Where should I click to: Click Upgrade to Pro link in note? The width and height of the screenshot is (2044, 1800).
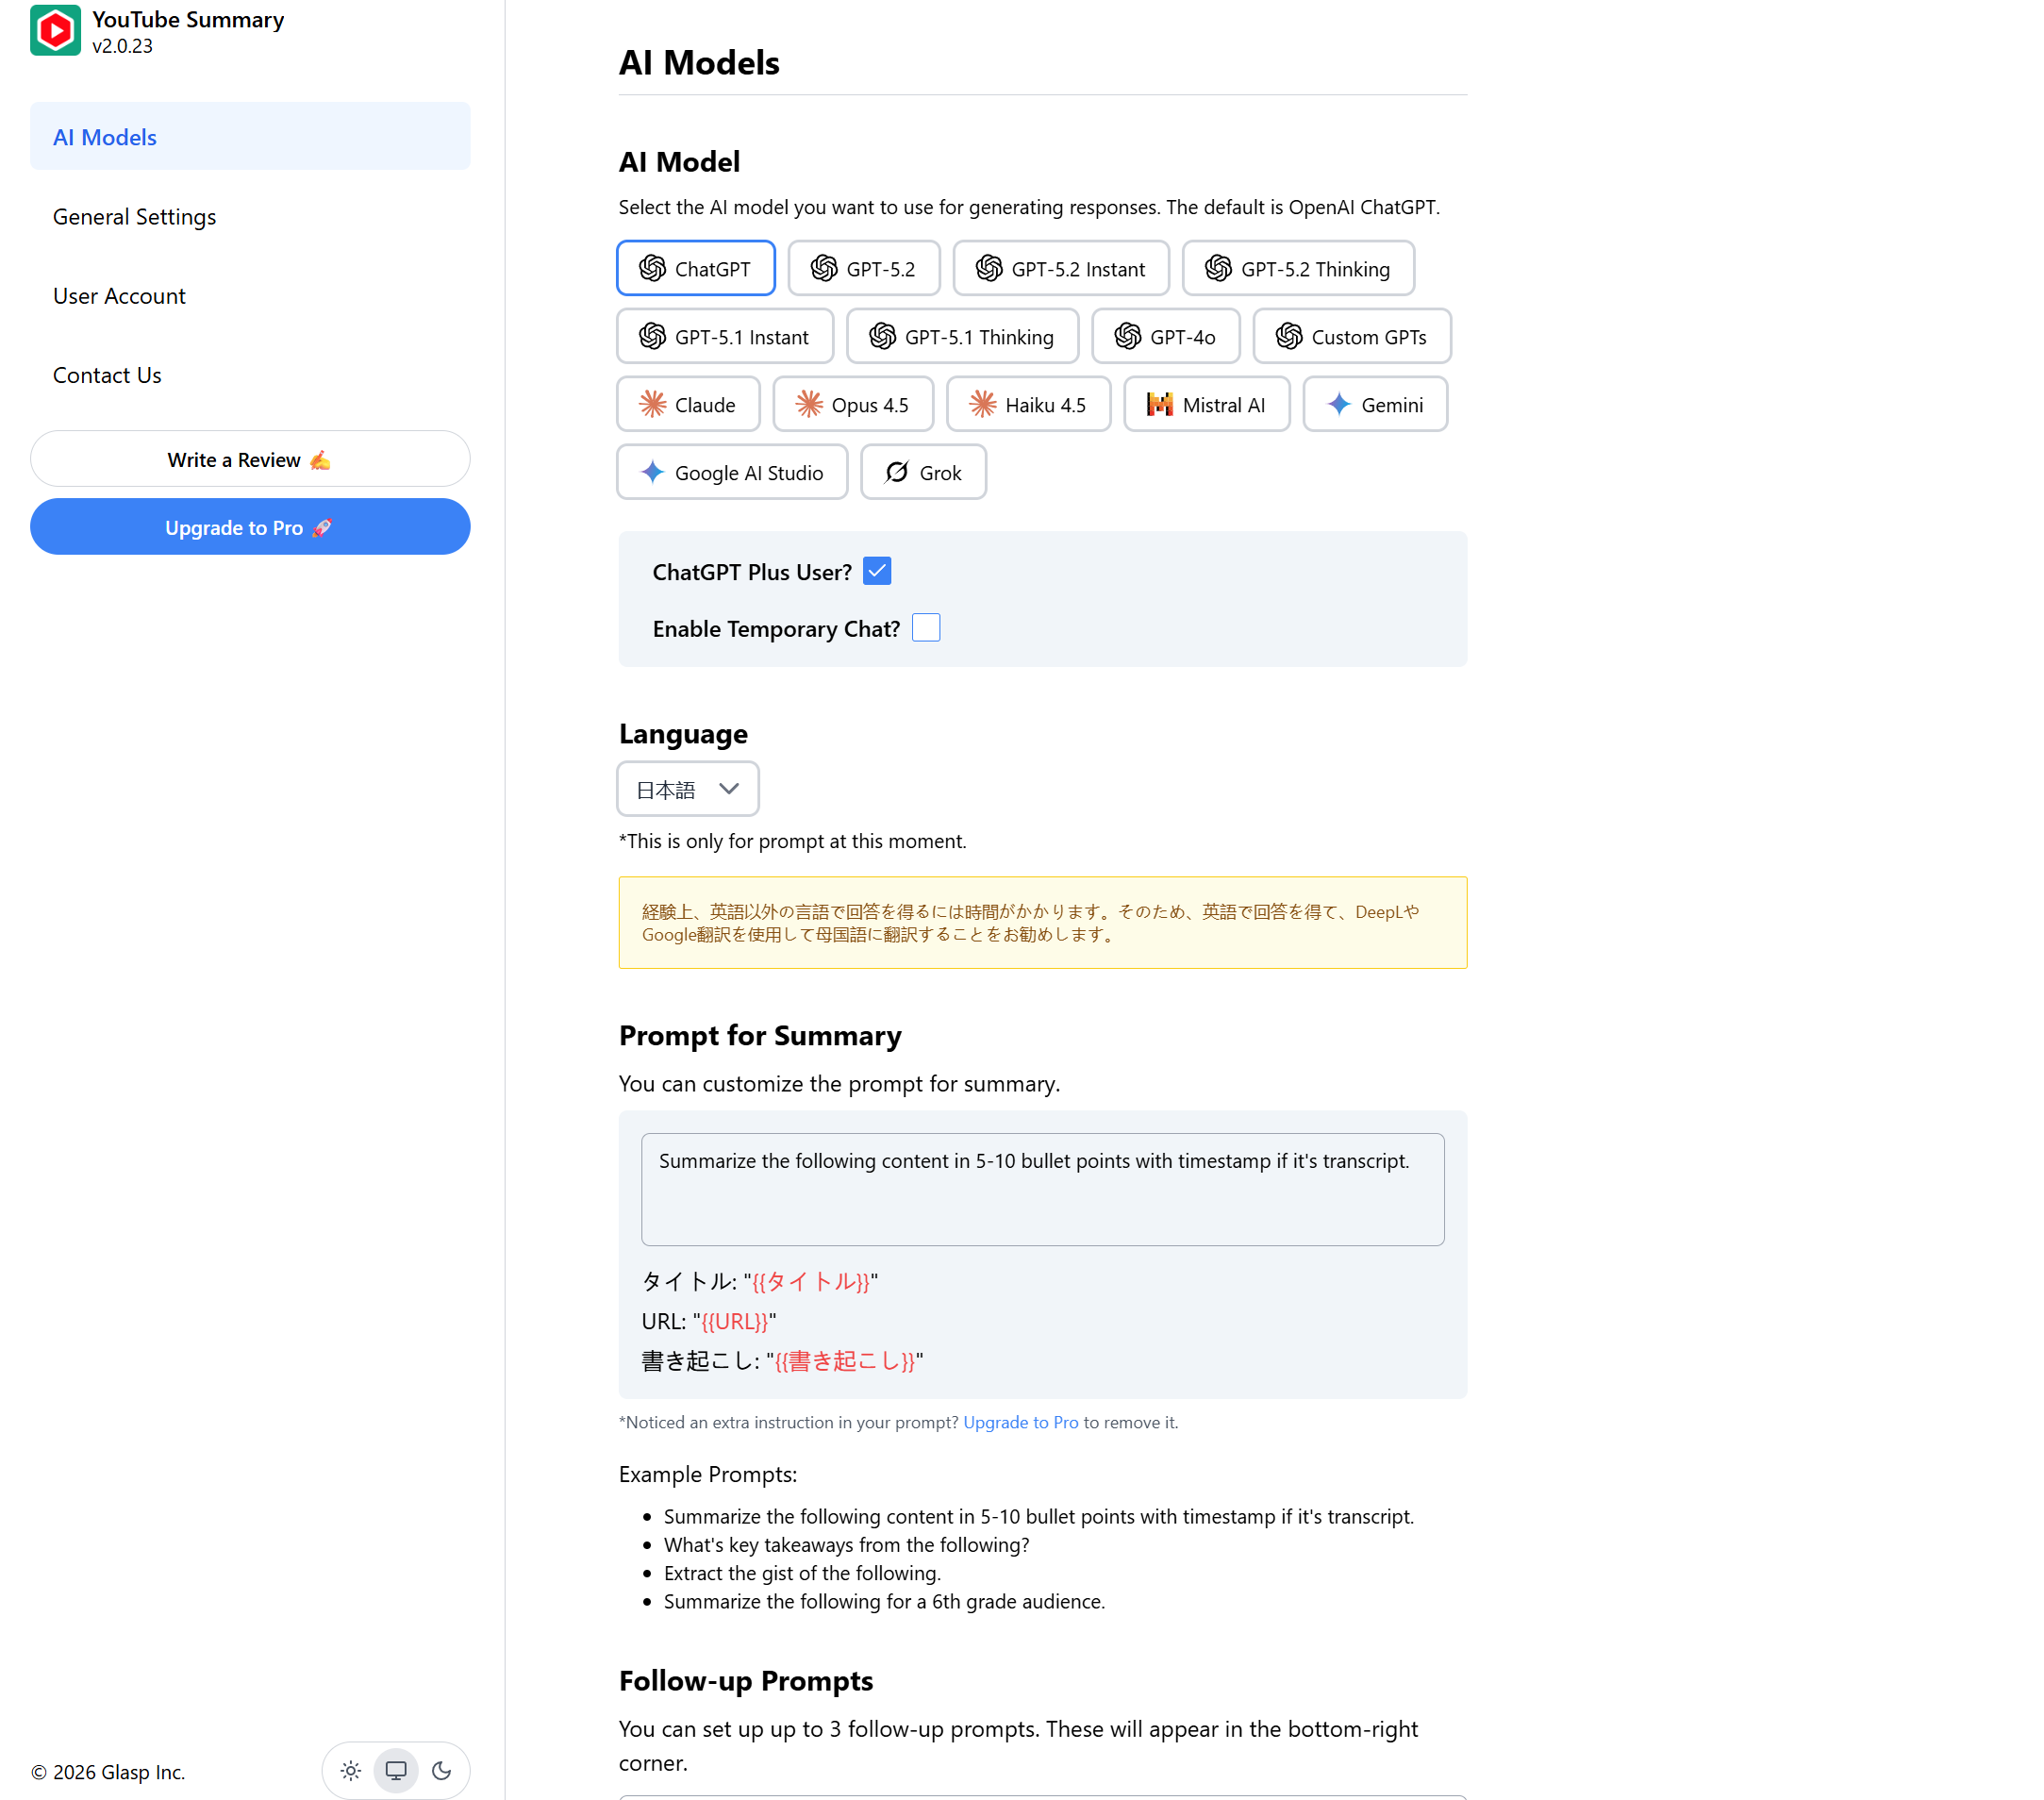[x=1020, y=1422]
